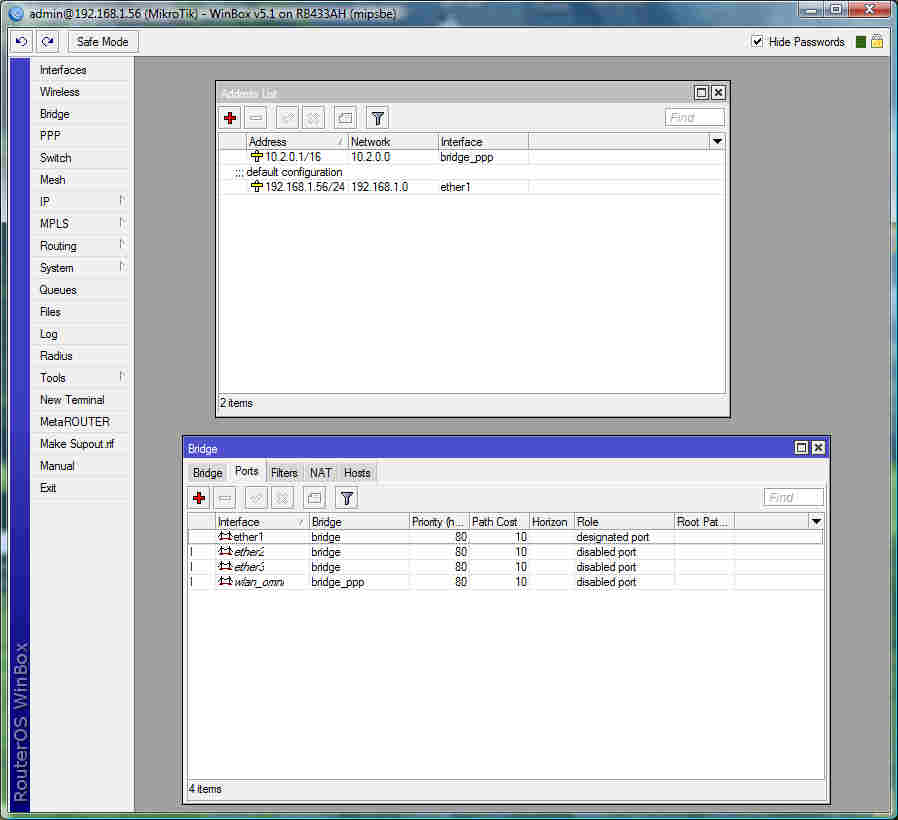
Task: Click the Find field in Bridge window
Action: coord(793,497)
